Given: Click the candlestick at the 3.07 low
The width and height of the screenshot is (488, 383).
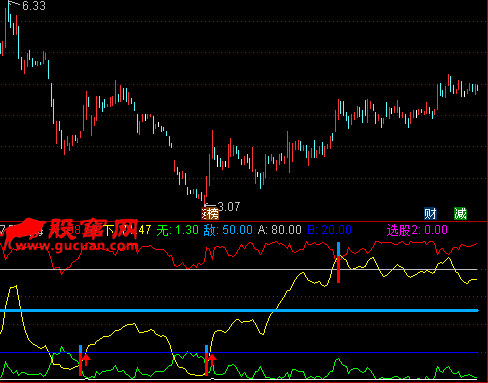Looking at the screenshot, I should (x=204, y=197).
